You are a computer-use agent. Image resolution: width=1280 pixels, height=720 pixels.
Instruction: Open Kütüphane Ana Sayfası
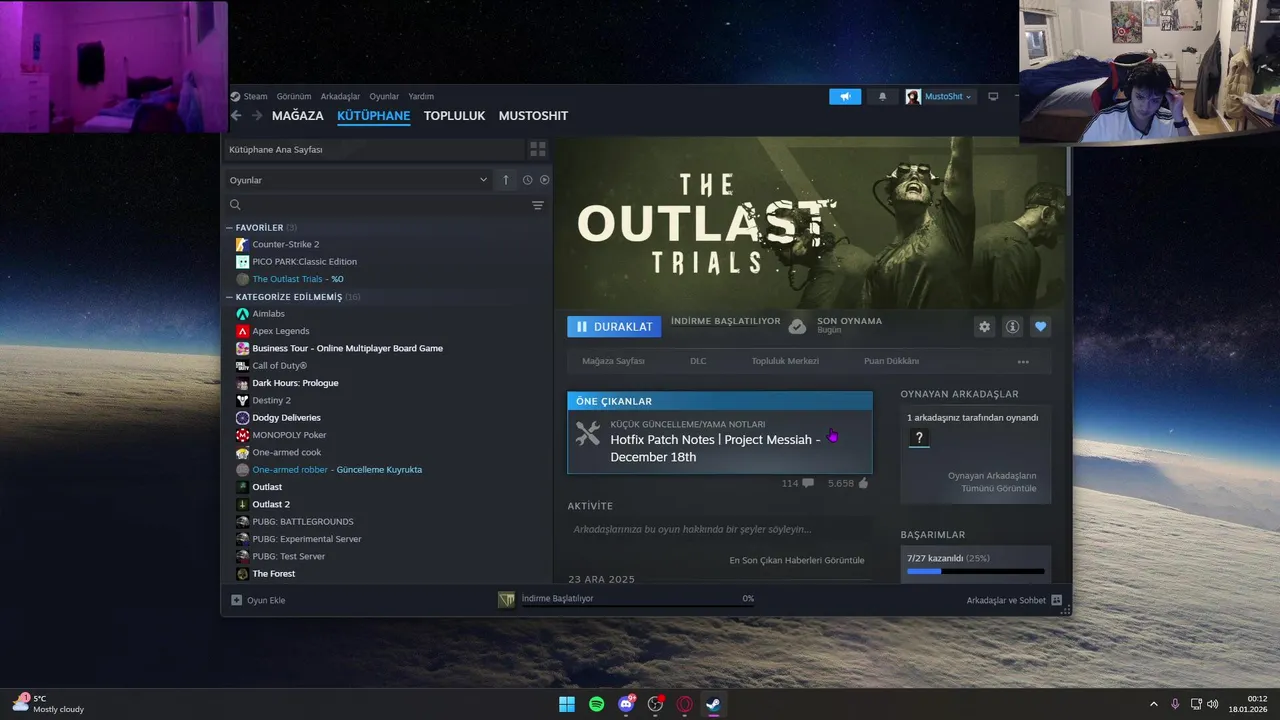pos(374,149)
